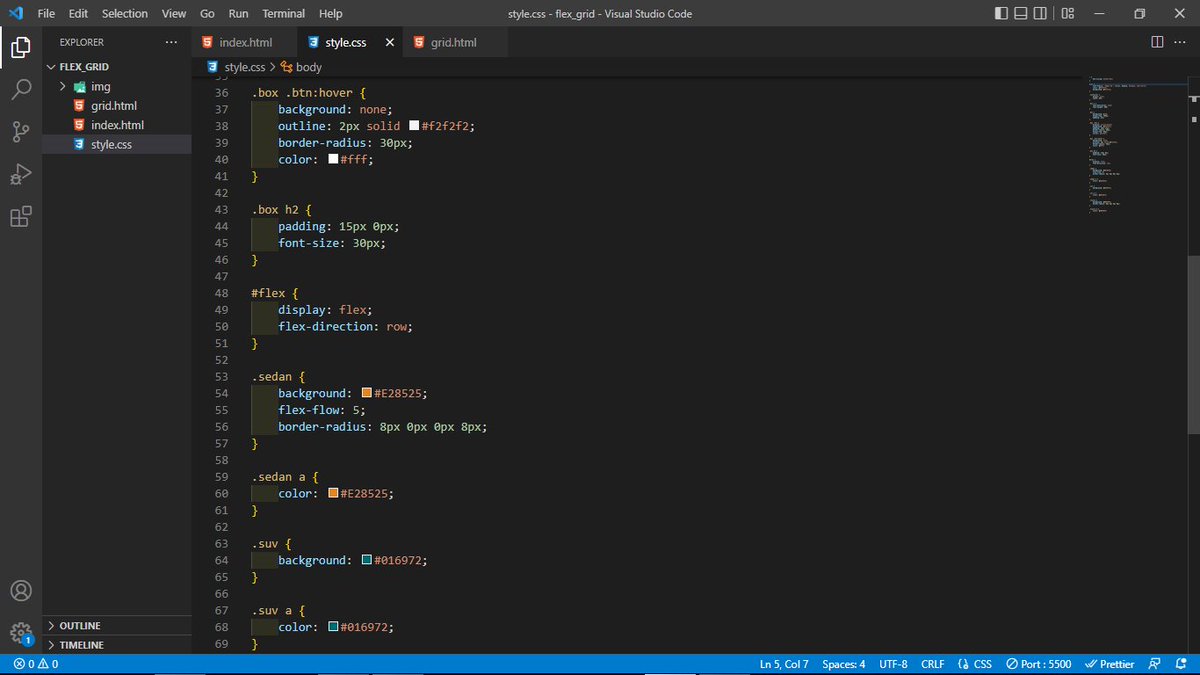Click the VS Code logo icon
Viewport: 1200px width, 675px height.
[x=15, y=13]
